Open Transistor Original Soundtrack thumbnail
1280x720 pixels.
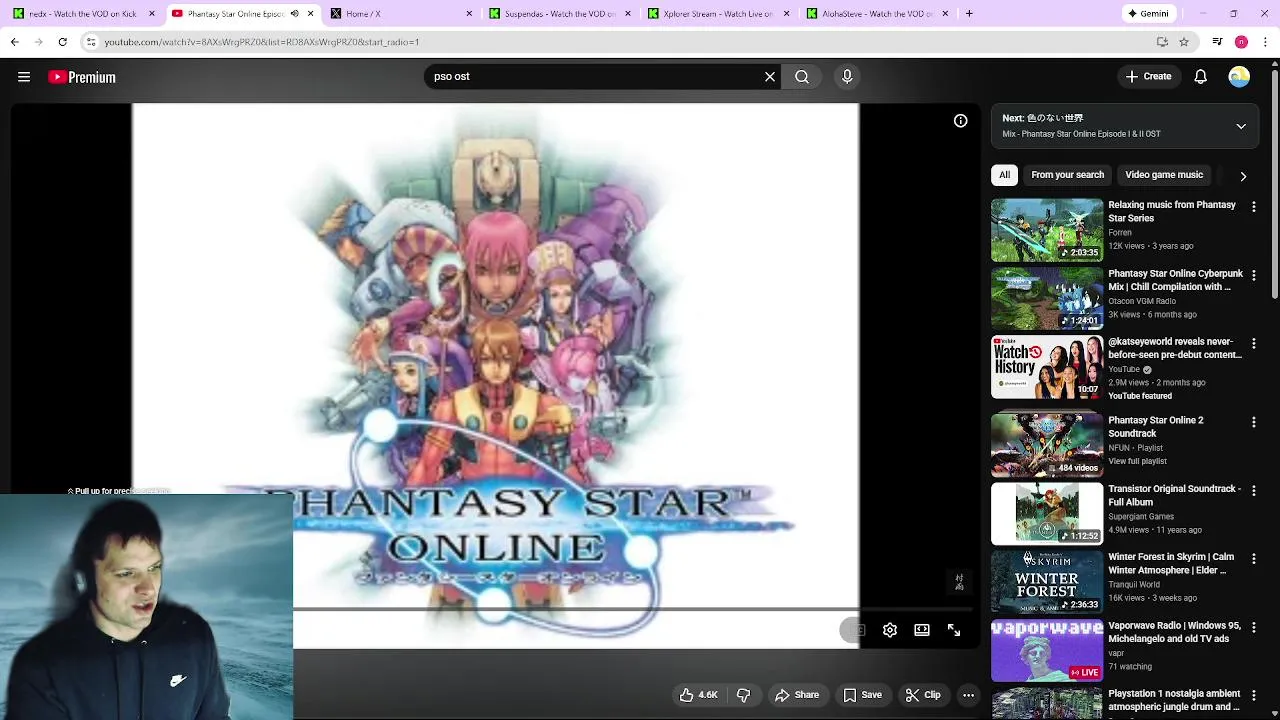pyautogui.click(x=1047, y=514)
